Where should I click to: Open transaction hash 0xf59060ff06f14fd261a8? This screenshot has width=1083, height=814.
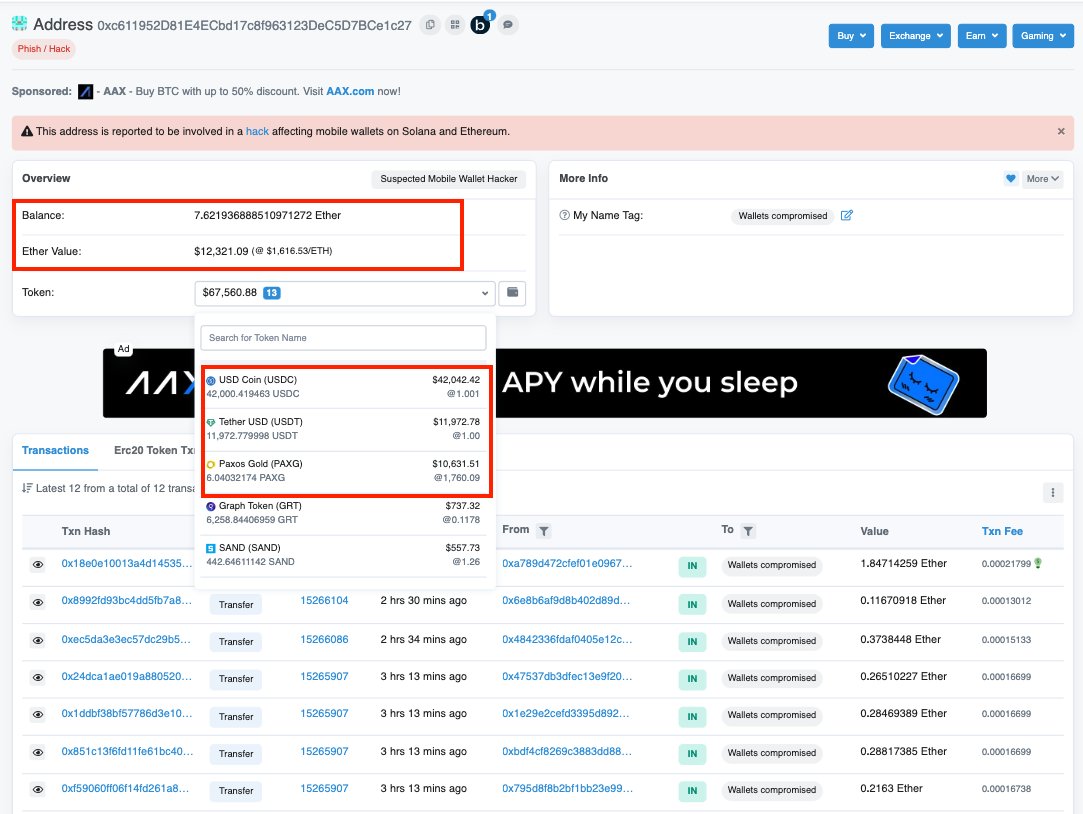click(125, 788)
